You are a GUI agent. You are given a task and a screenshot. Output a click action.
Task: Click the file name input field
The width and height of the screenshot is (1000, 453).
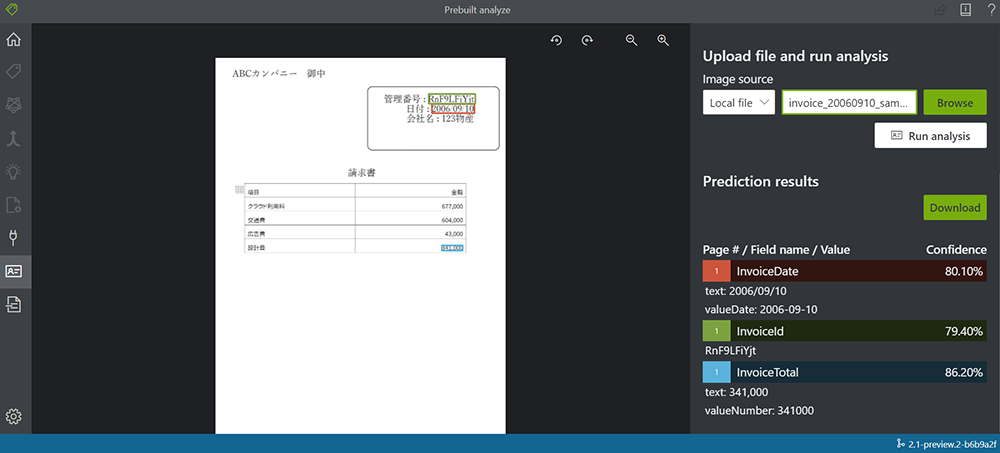click(x=848, y=102)
